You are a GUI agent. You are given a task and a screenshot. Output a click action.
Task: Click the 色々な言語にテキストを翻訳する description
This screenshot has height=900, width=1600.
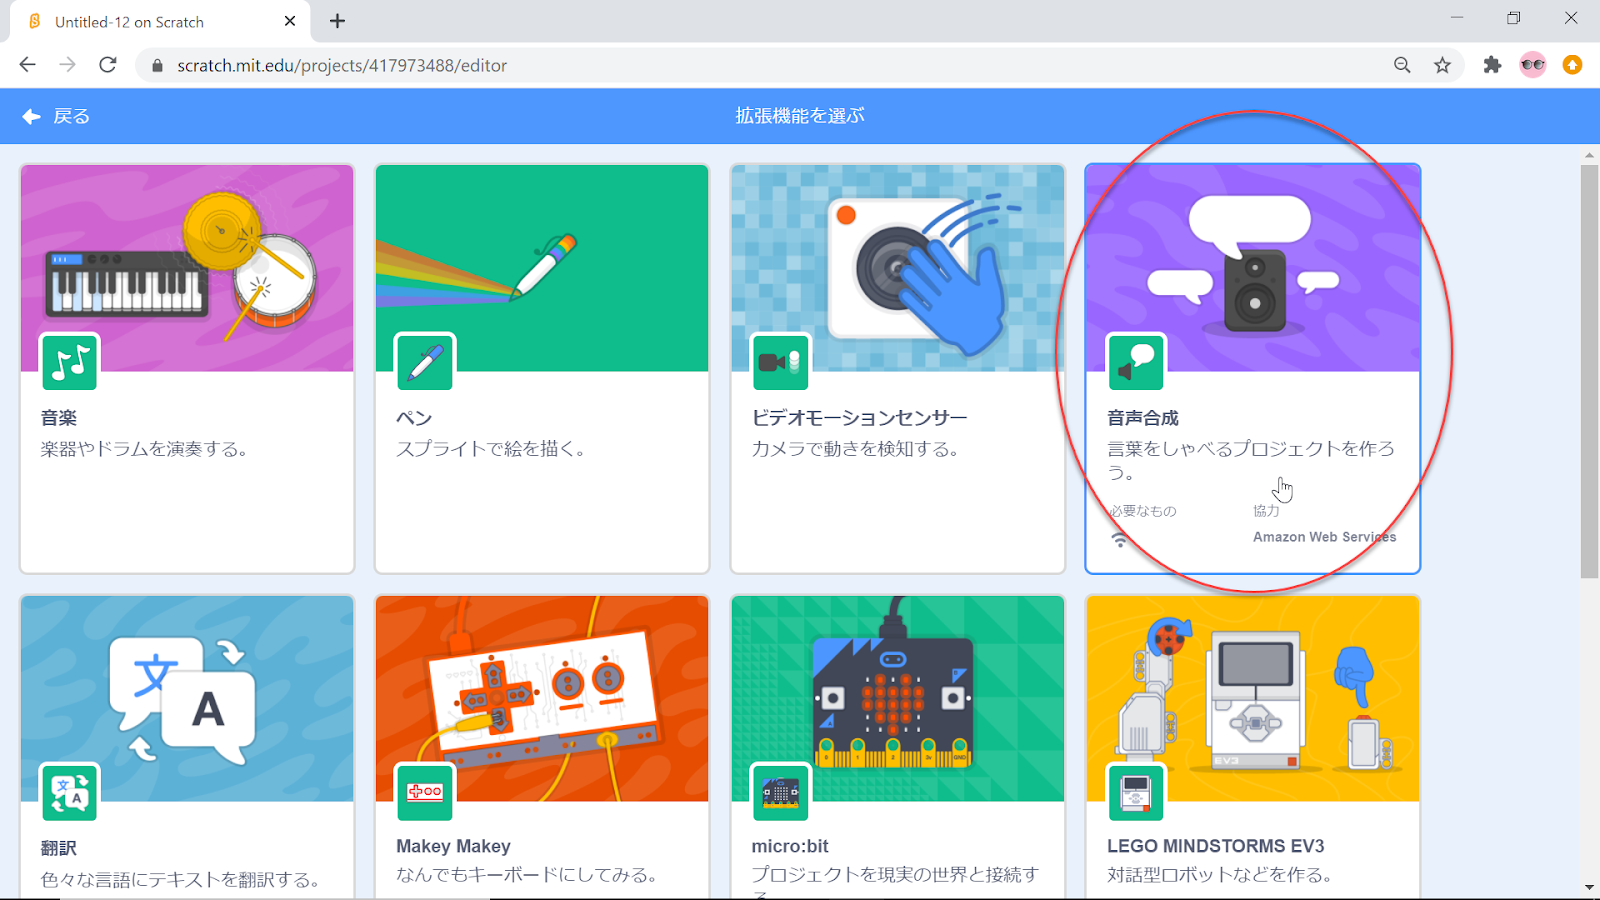(x=180, y=880)
